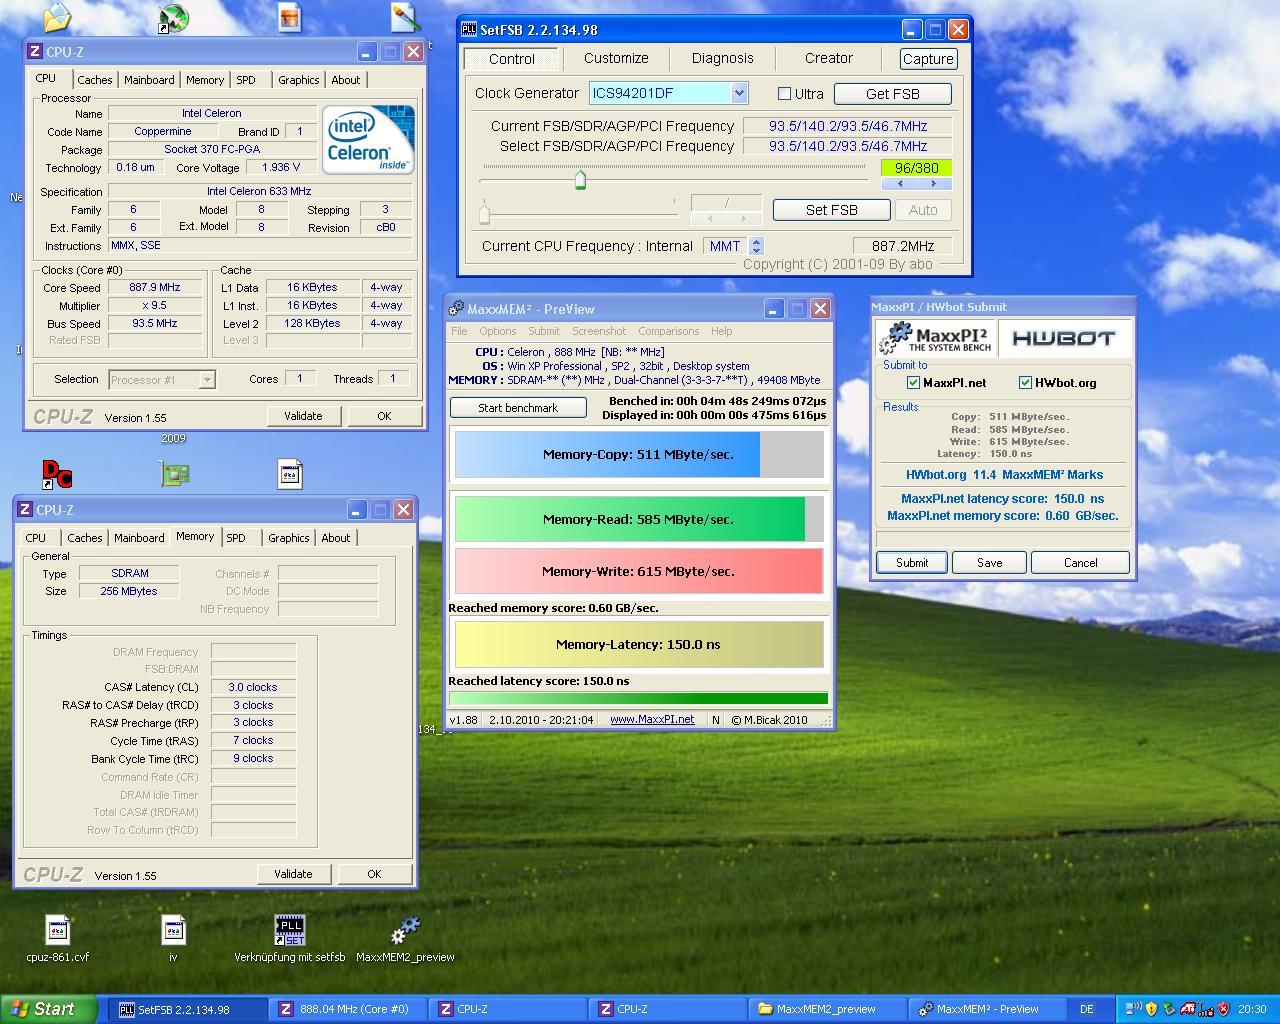Switch to Diagnosis tab in SetFSB

[x=723, y=58]
